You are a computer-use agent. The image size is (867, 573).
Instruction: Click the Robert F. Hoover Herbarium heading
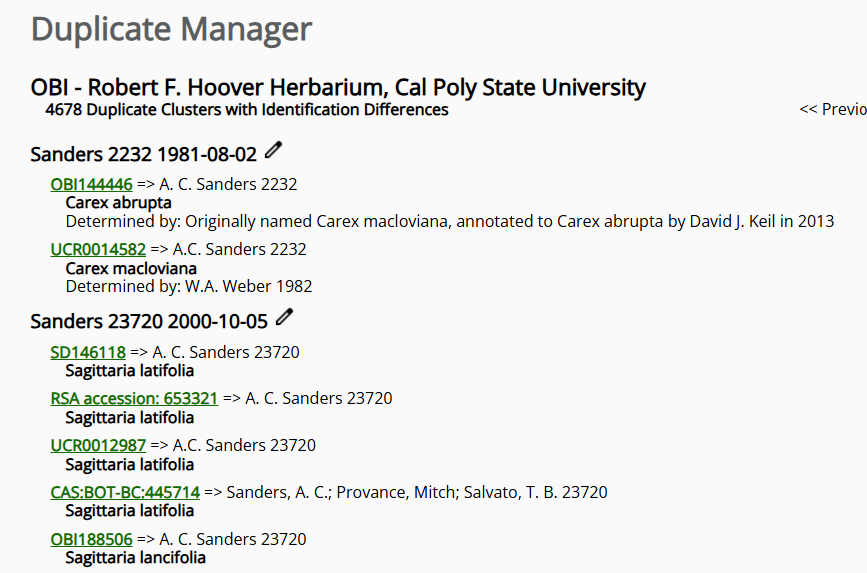pos(338,87)
